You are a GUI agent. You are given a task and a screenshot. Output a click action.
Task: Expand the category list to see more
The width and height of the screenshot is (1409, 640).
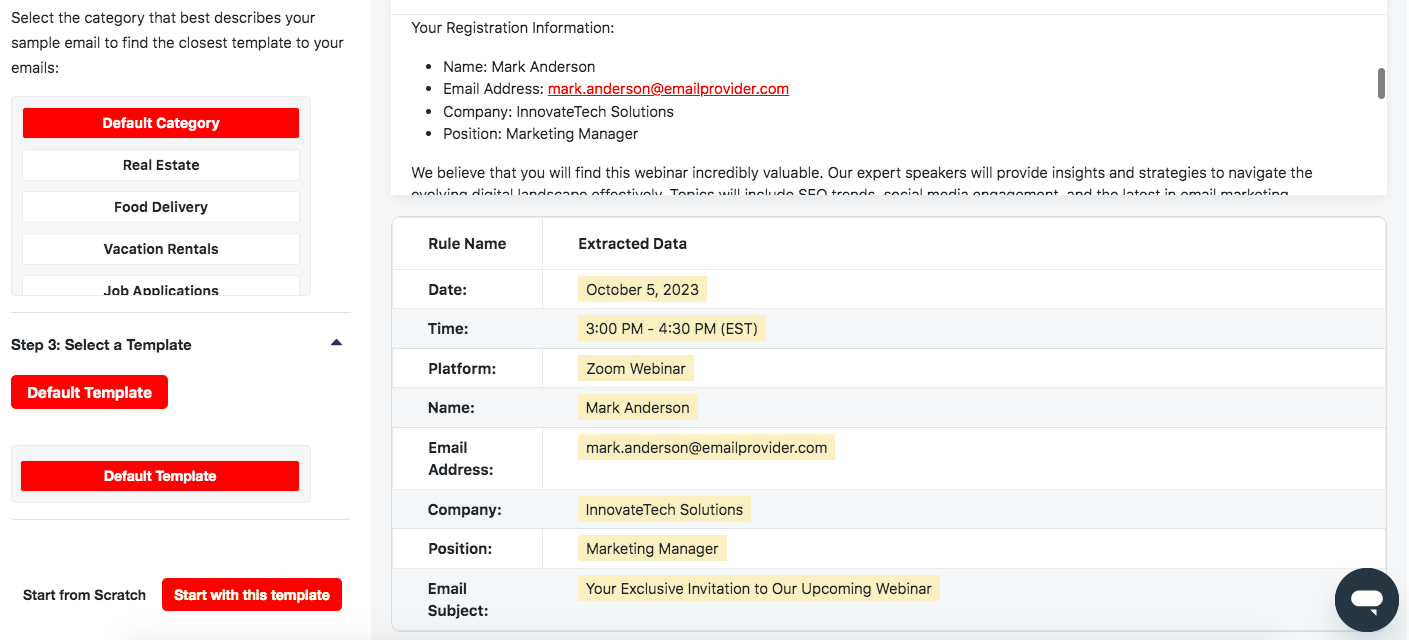pos(160,289)
